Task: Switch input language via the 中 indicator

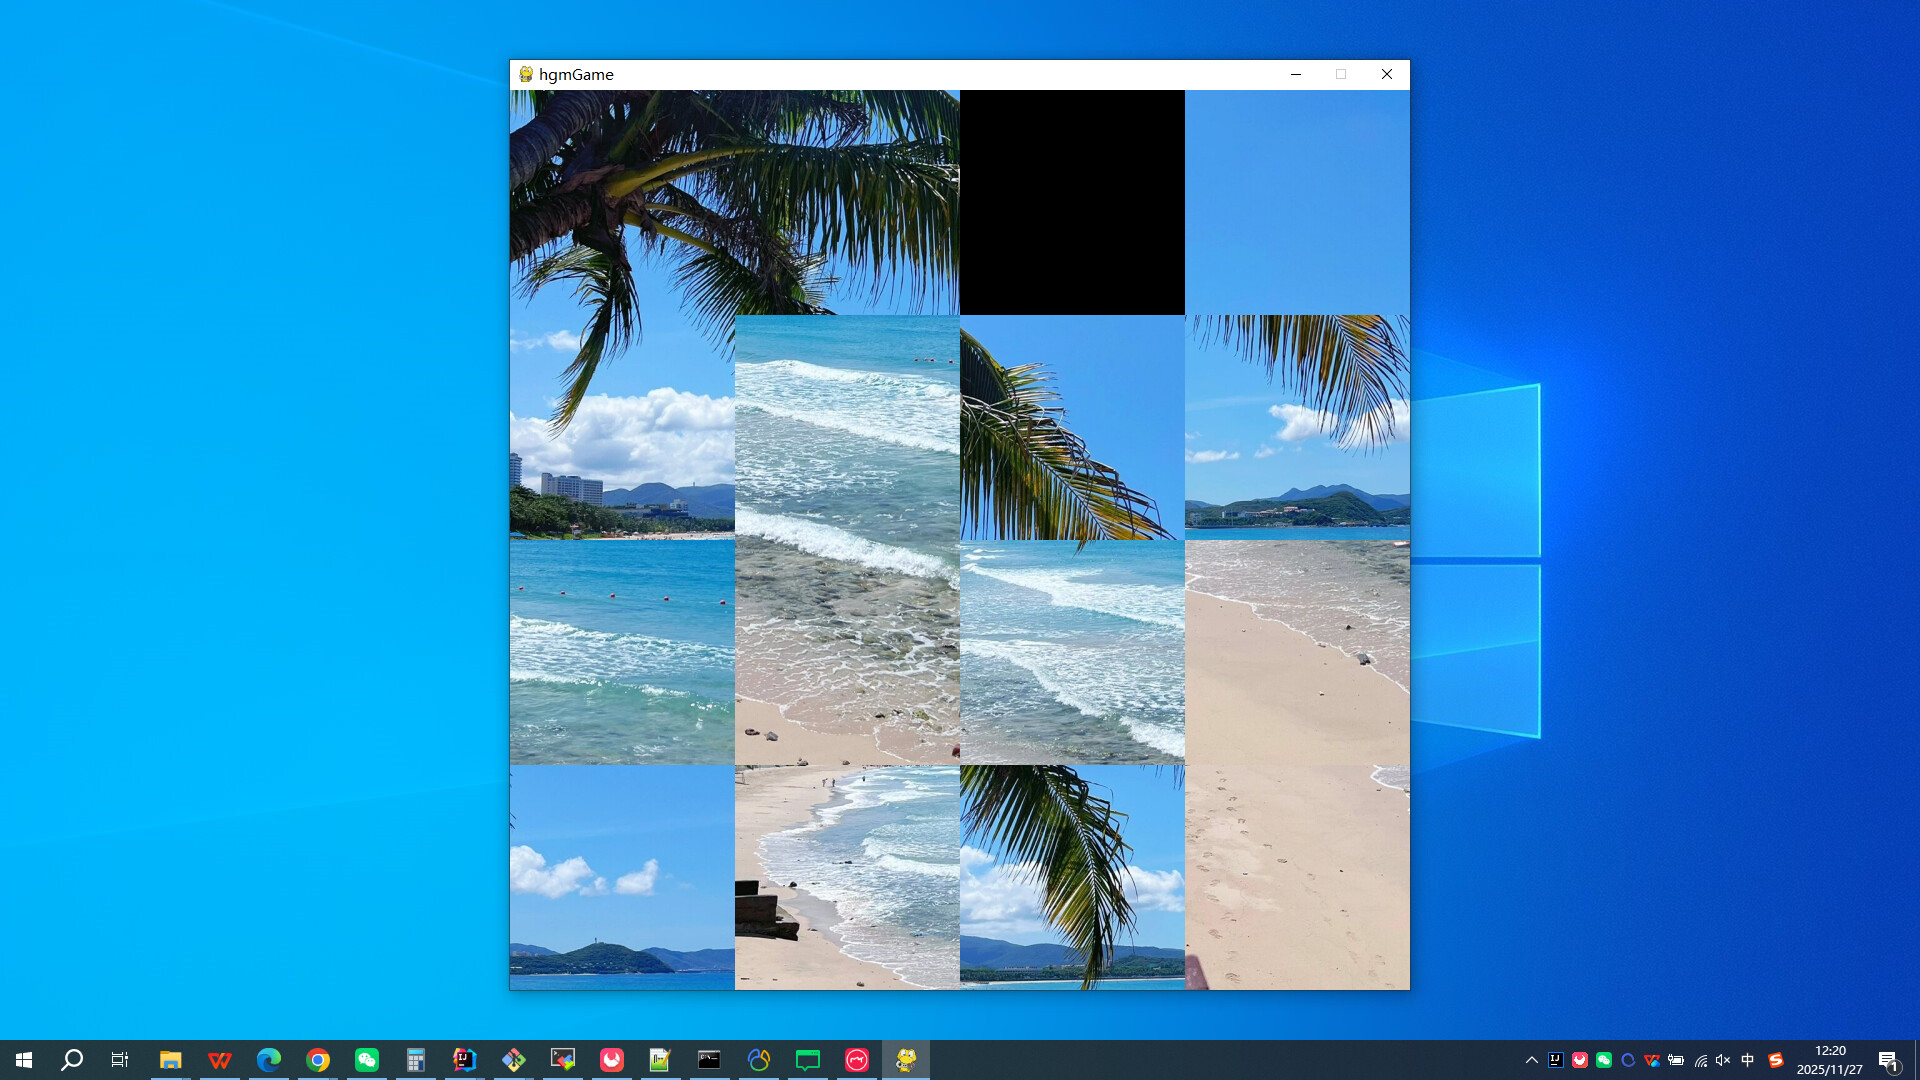Action: (1748, 1060)
